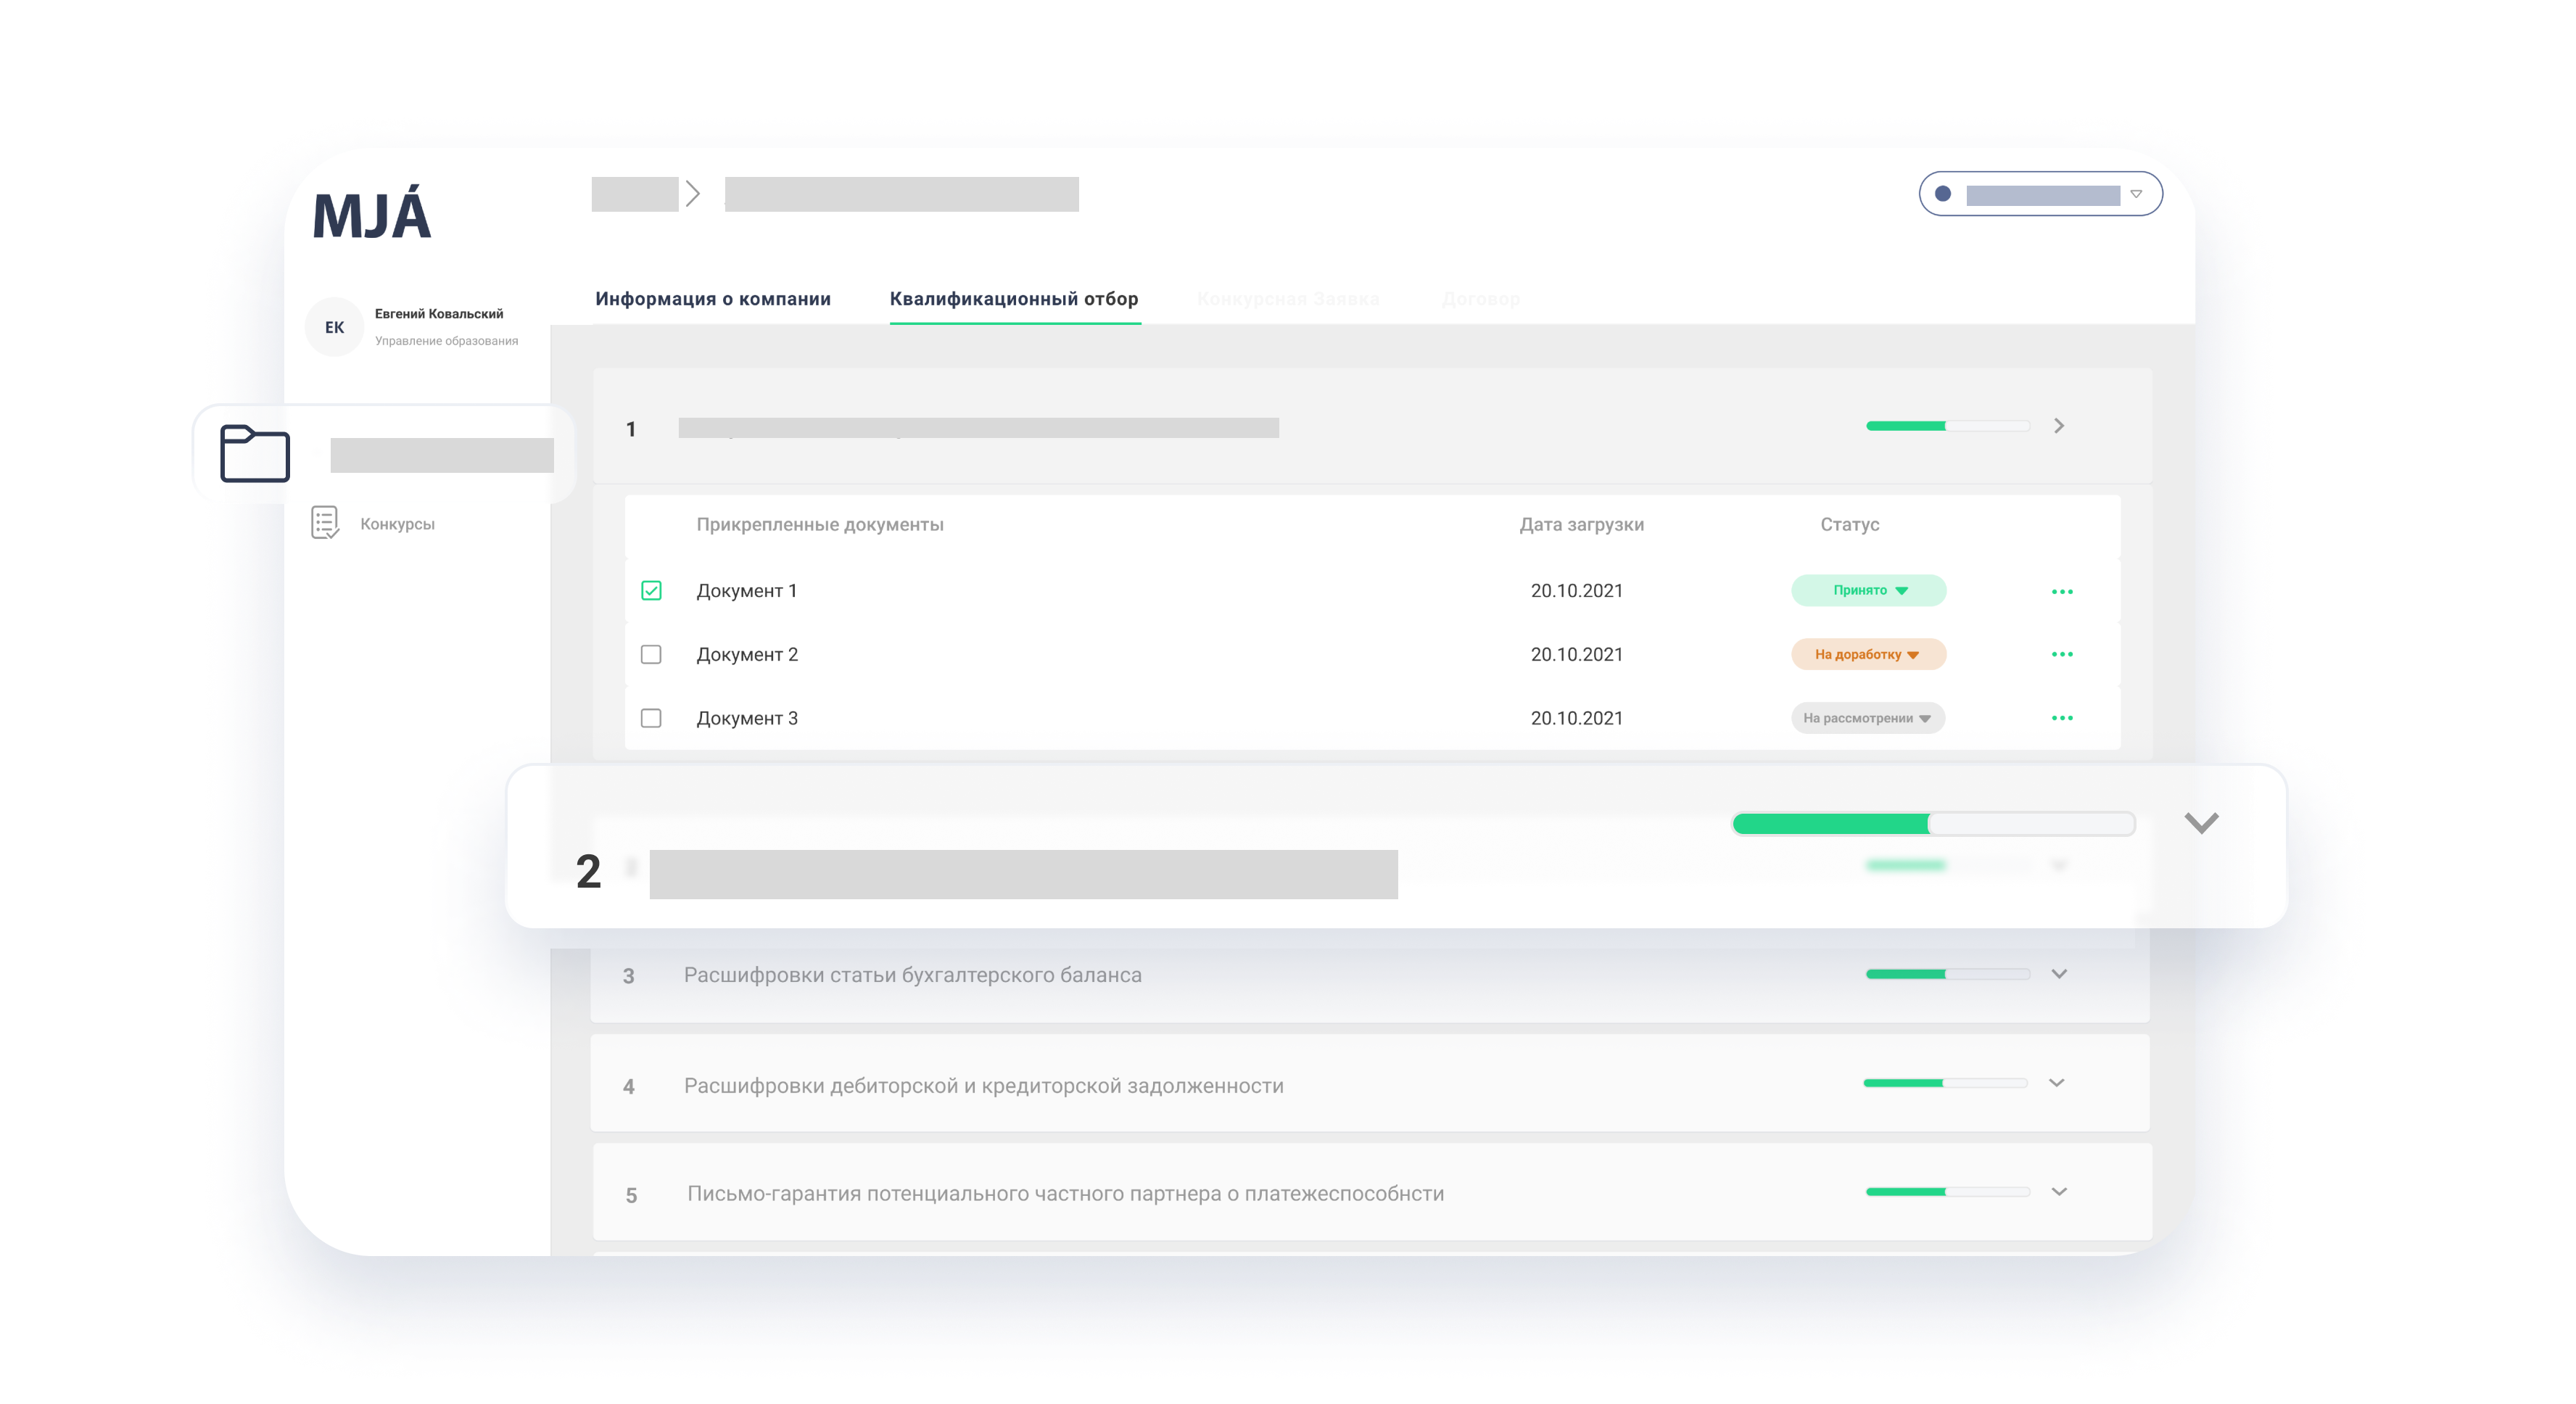Select the Конкурсы list icon
2576x1404 pixels.
pos(325,522)
